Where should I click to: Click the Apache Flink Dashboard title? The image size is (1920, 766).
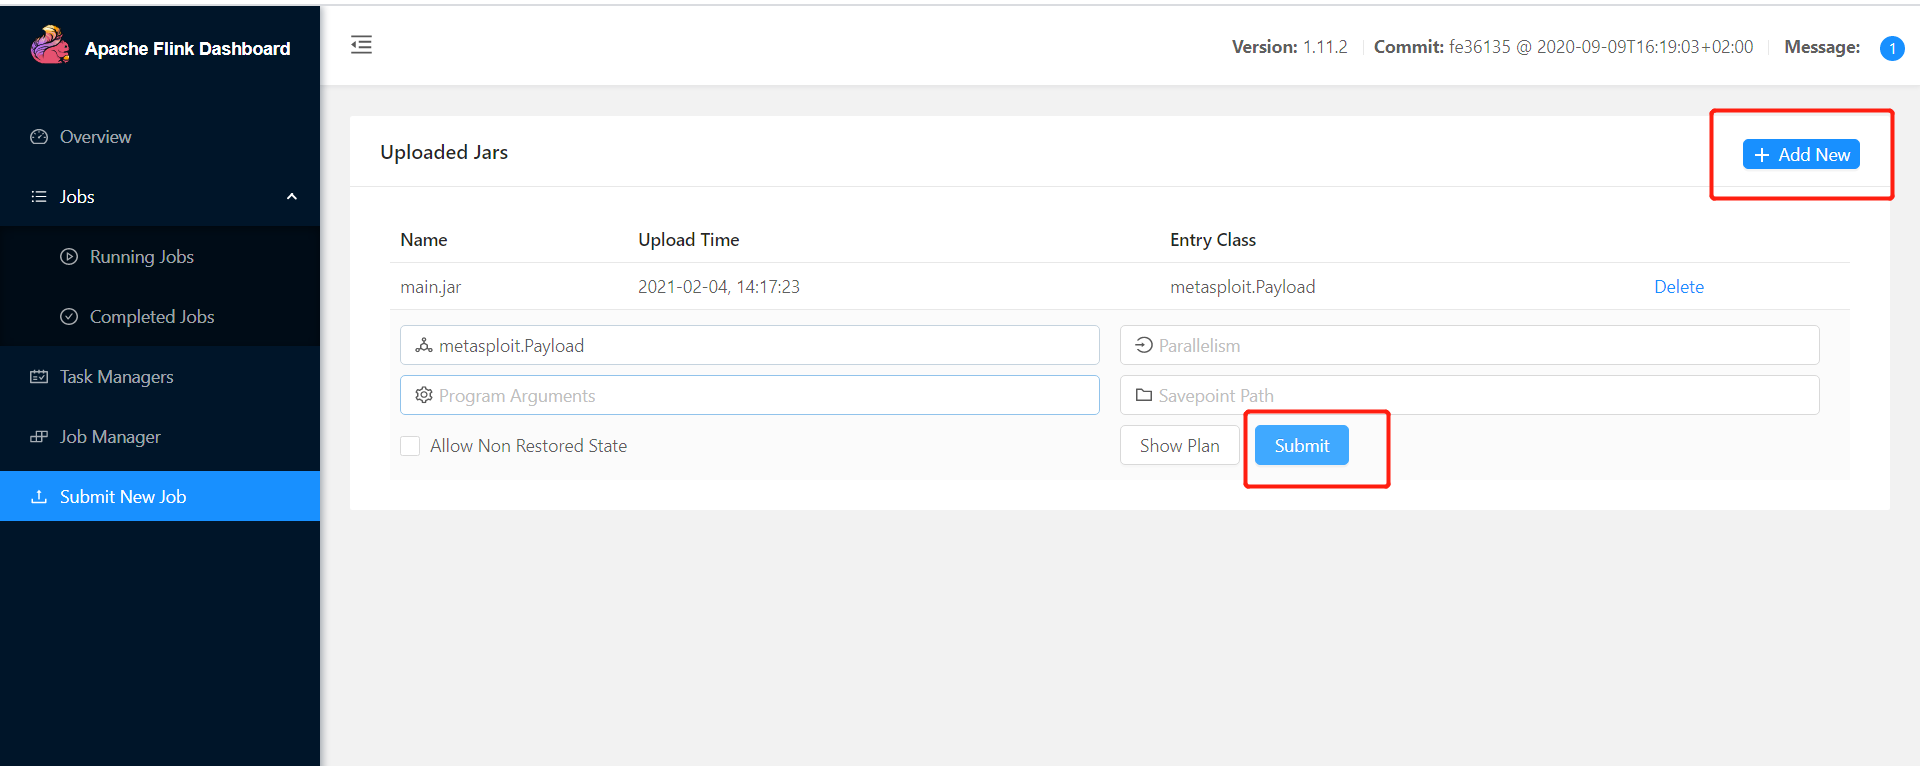coord(188,49)
